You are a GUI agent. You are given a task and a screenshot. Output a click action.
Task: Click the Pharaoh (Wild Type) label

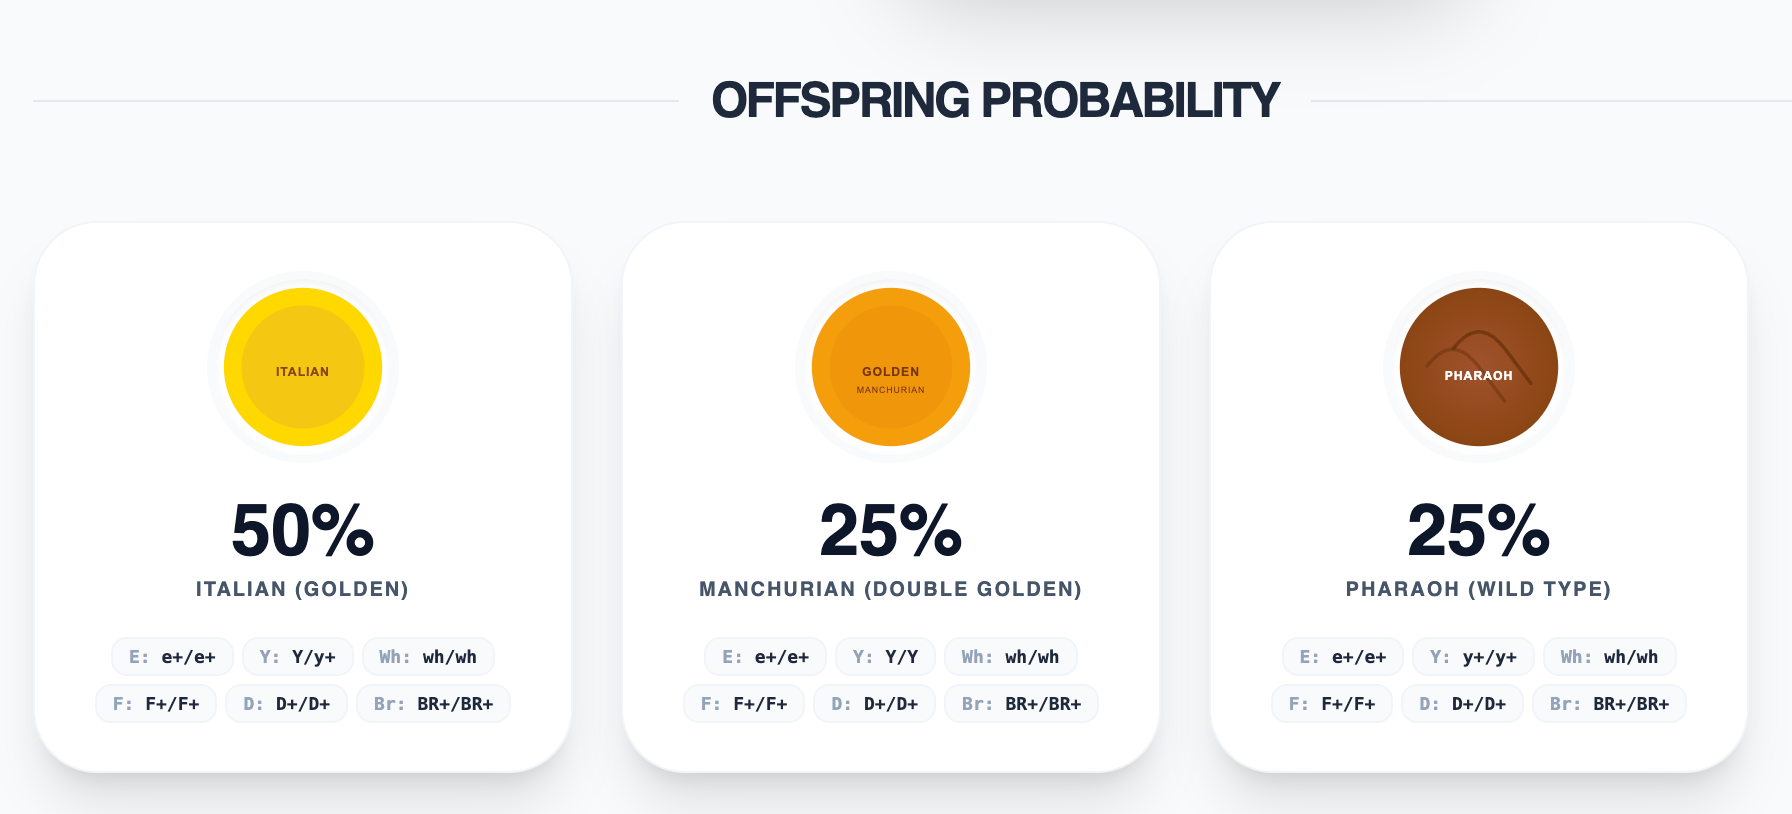[1479, 589]
